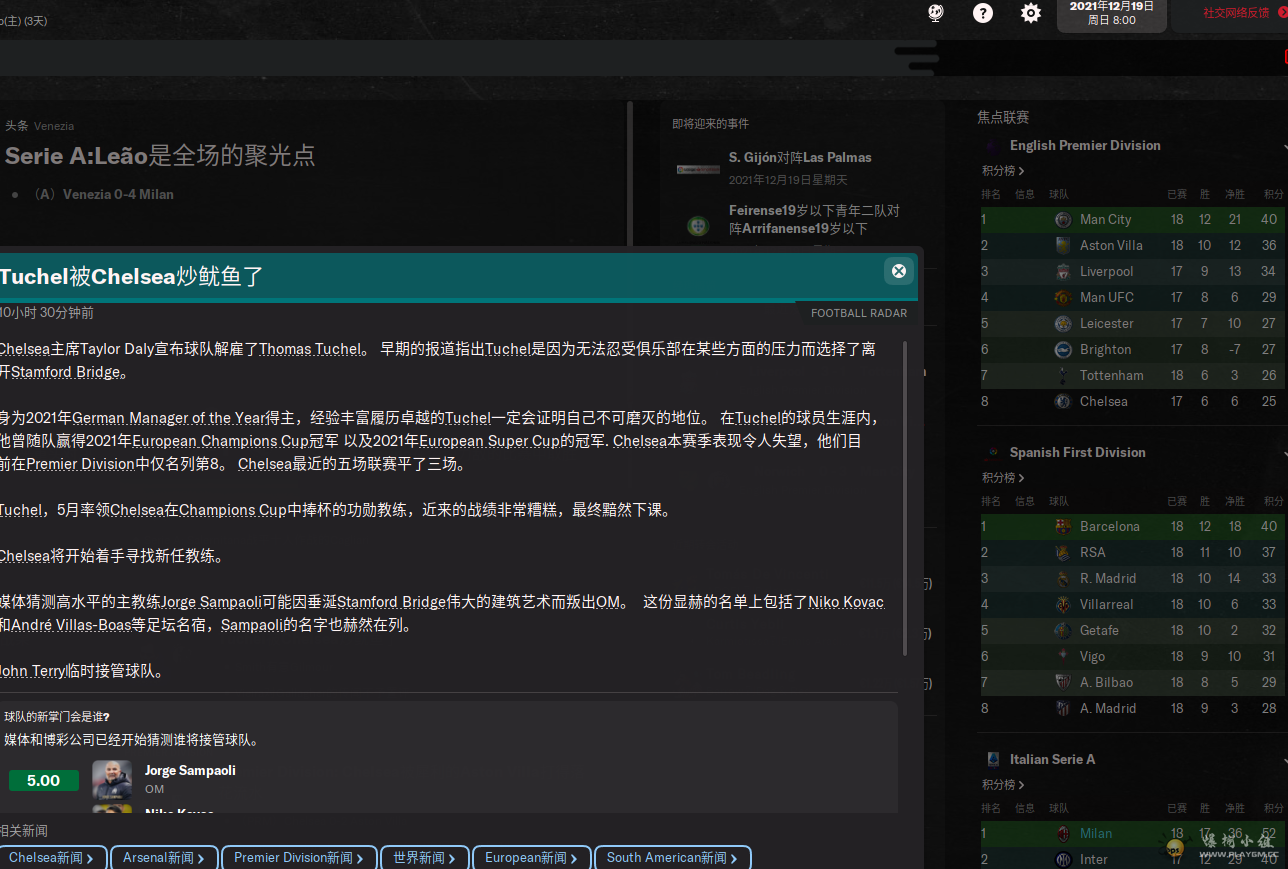Screen dimensions: 1288x869
Task: Click the A. Bilbao club badge
Action: coord(1063,682)
